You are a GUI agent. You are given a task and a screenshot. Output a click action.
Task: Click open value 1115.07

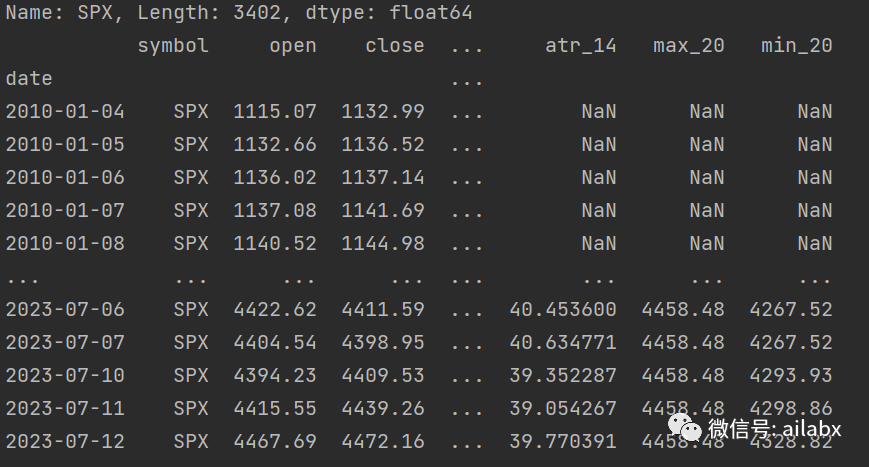275,112
